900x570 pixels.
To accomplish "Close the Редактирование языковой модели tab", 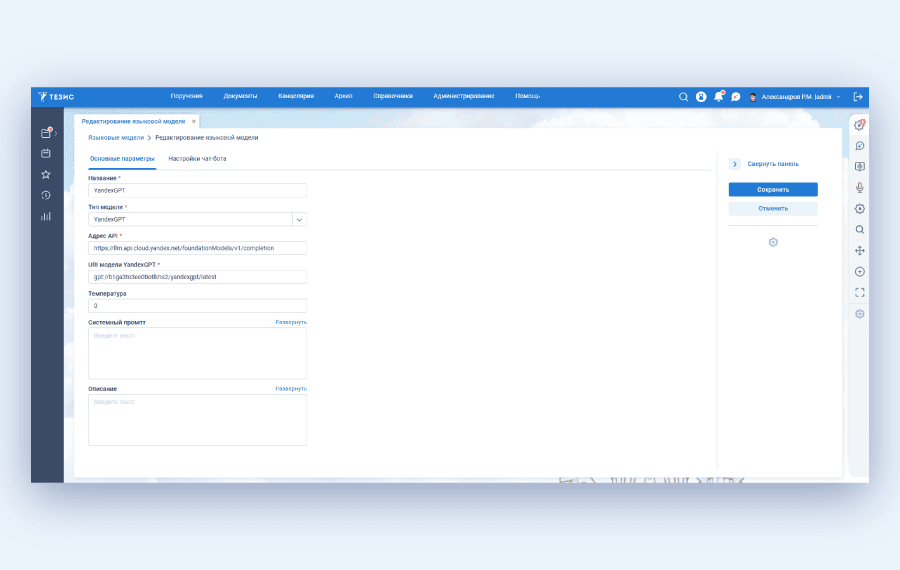I will click(193, 121).
